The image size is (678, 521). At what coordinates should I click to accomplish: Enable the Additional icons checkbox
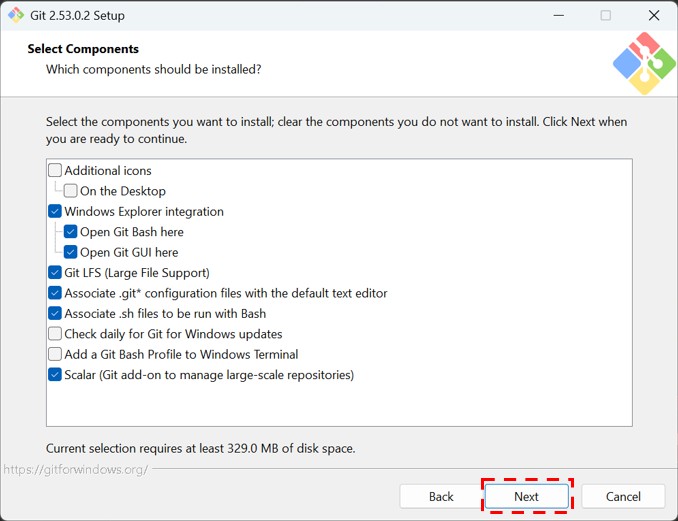point(55,171)
